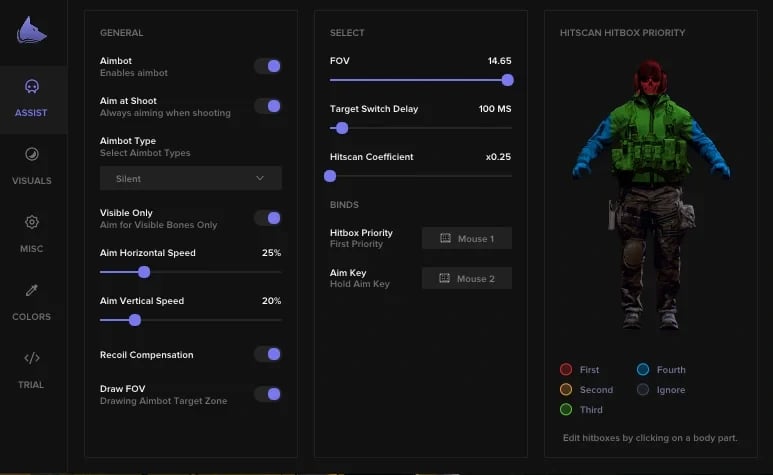Click the GENERAL section heading
773x475 pixels.
(x=121, y=33)
